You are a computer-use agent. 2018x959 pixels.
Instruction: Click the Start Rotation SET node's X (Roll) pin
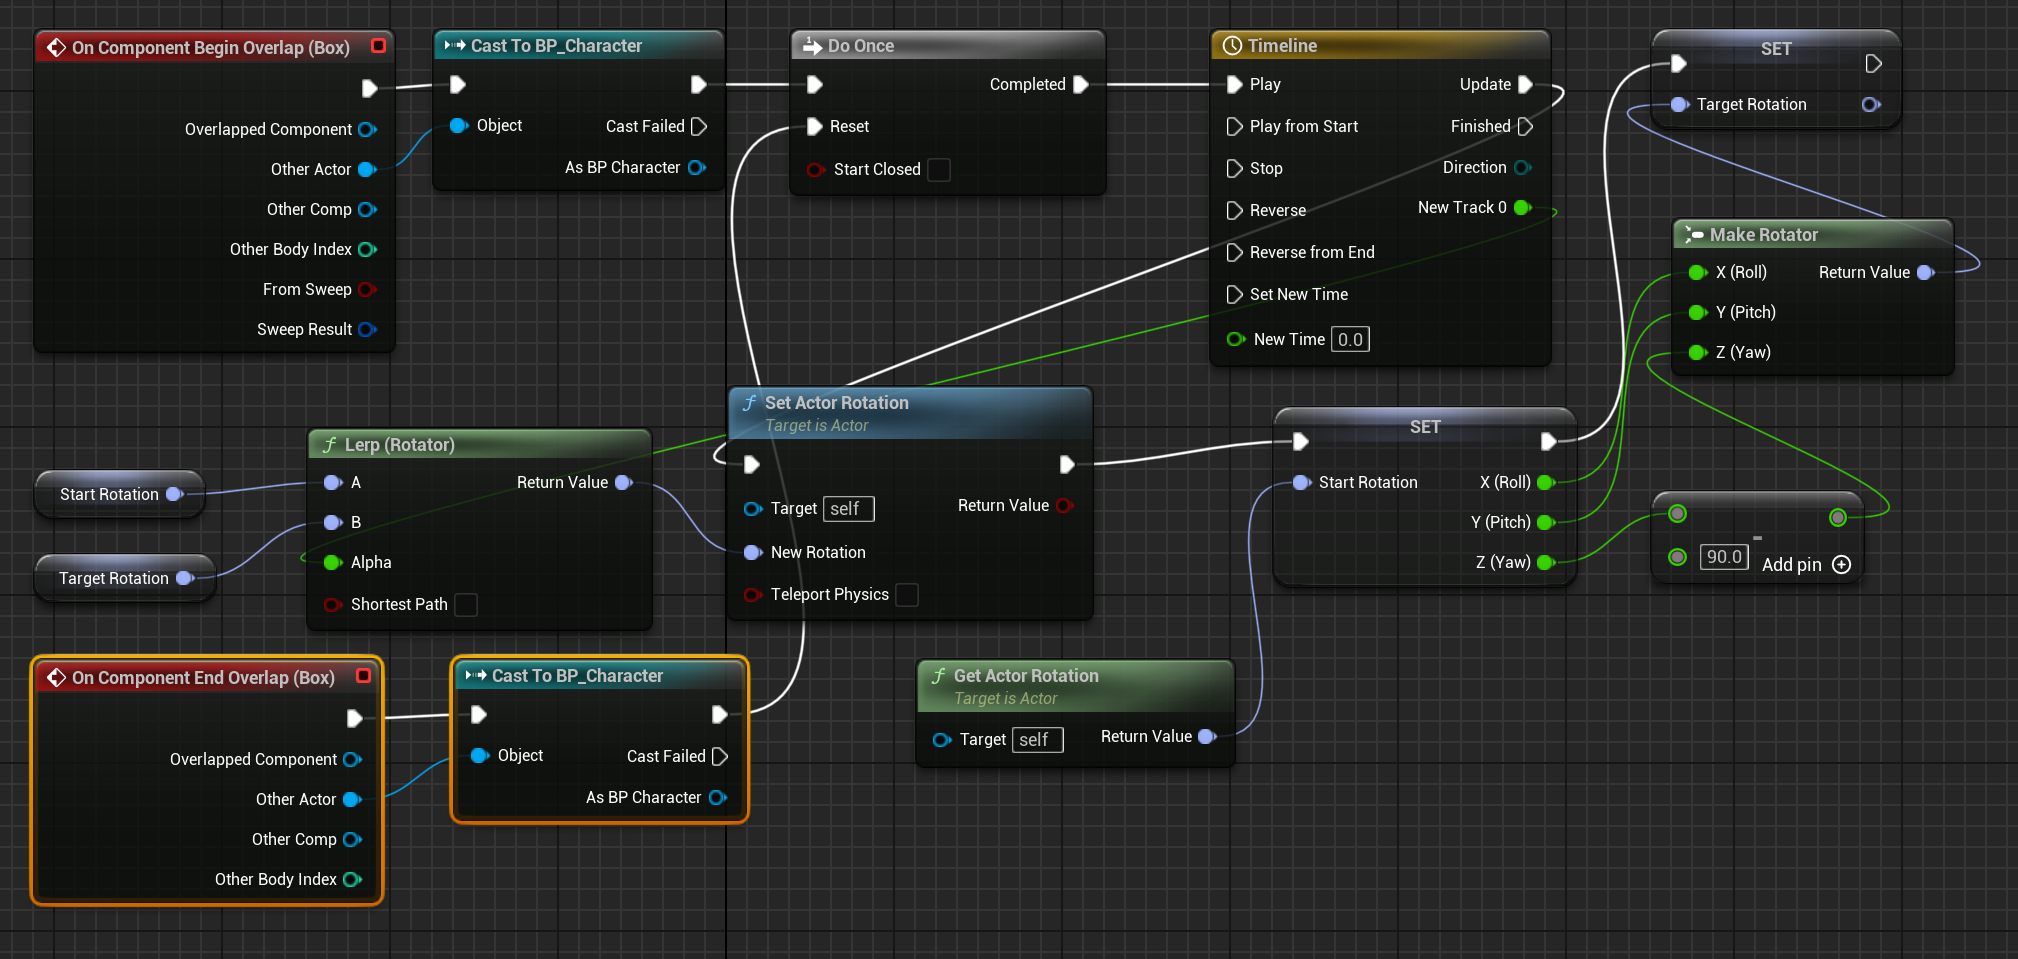point(1545,483)
